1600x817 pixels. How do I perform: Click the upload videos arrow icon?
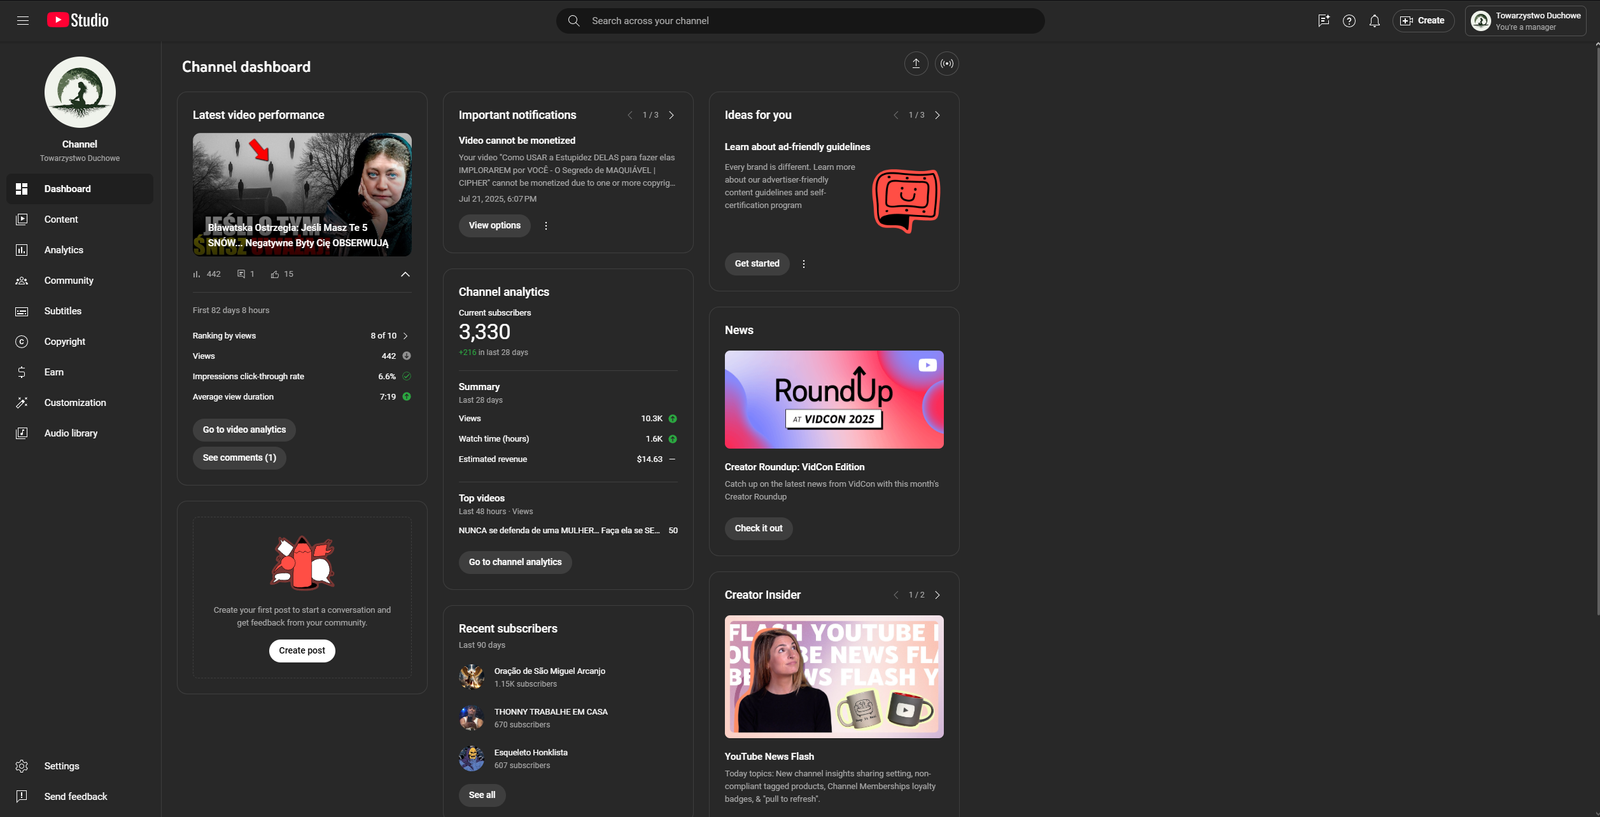point(916,64)
